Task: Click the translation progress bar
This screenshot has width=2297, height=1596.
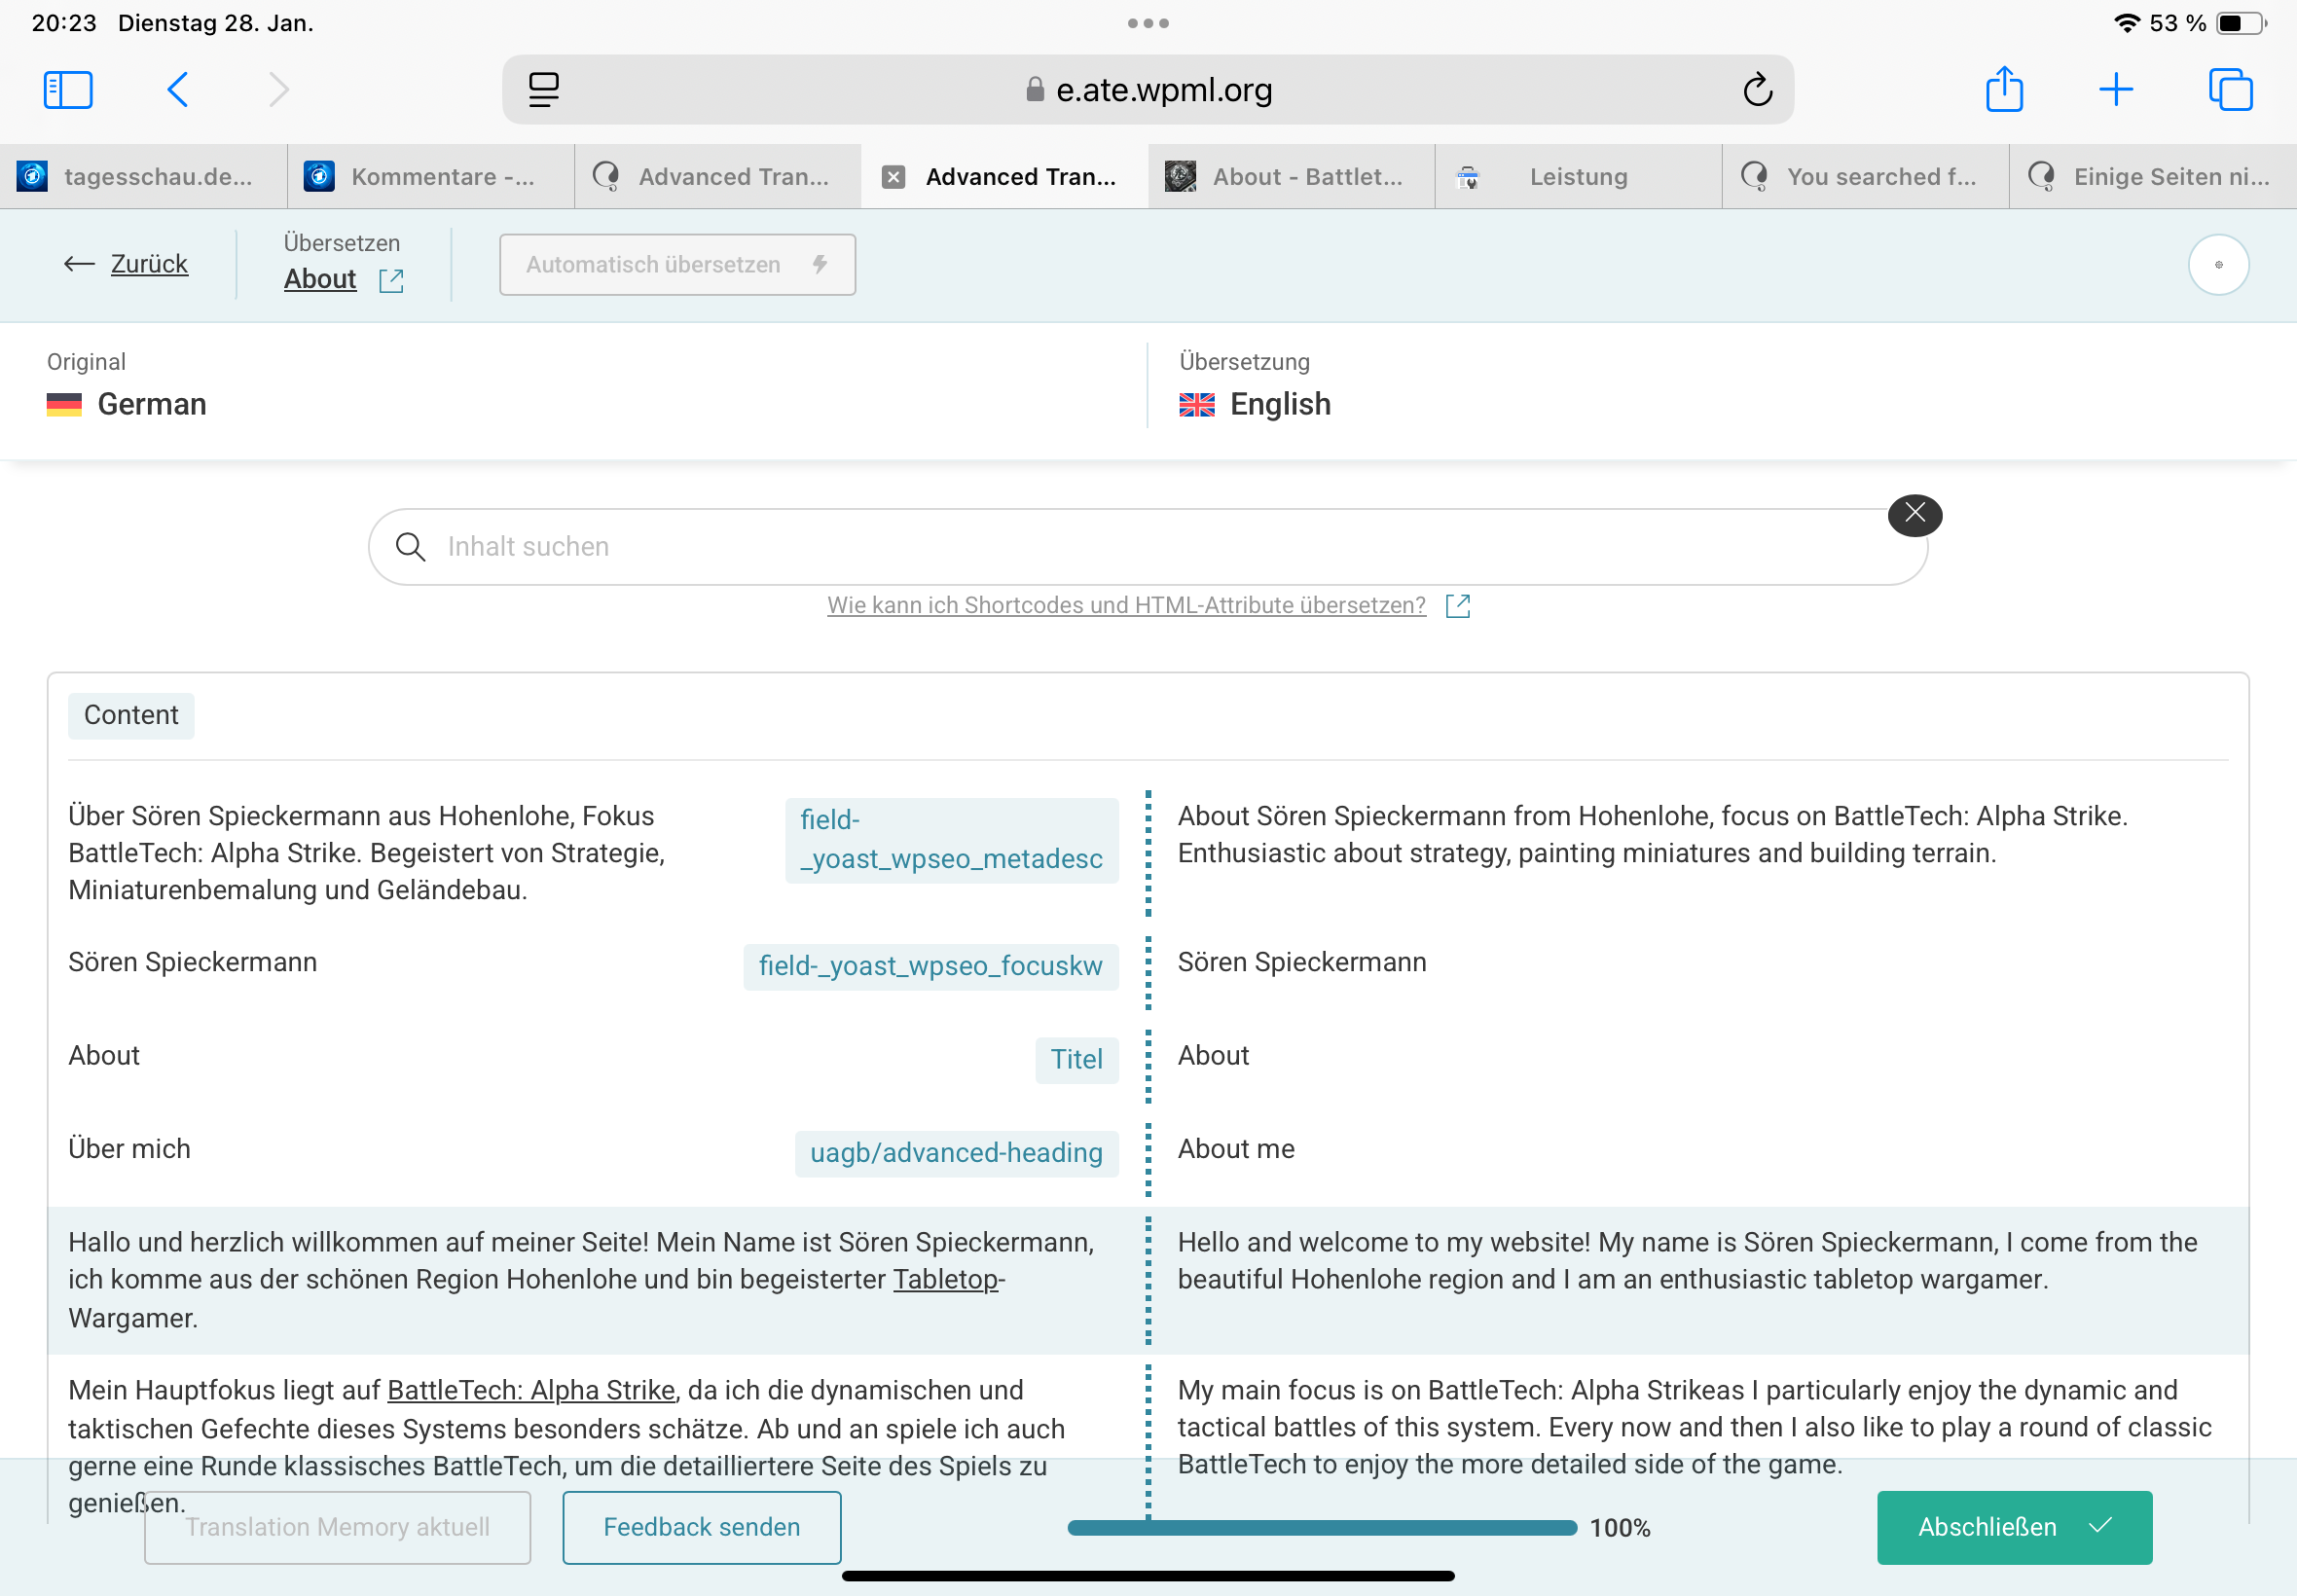Action: [1321, 1527]
